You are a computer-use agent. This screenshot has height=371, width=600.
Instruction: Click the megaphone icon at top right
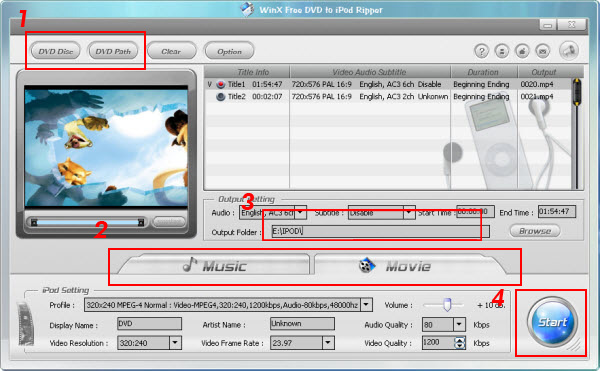point(569,50)
